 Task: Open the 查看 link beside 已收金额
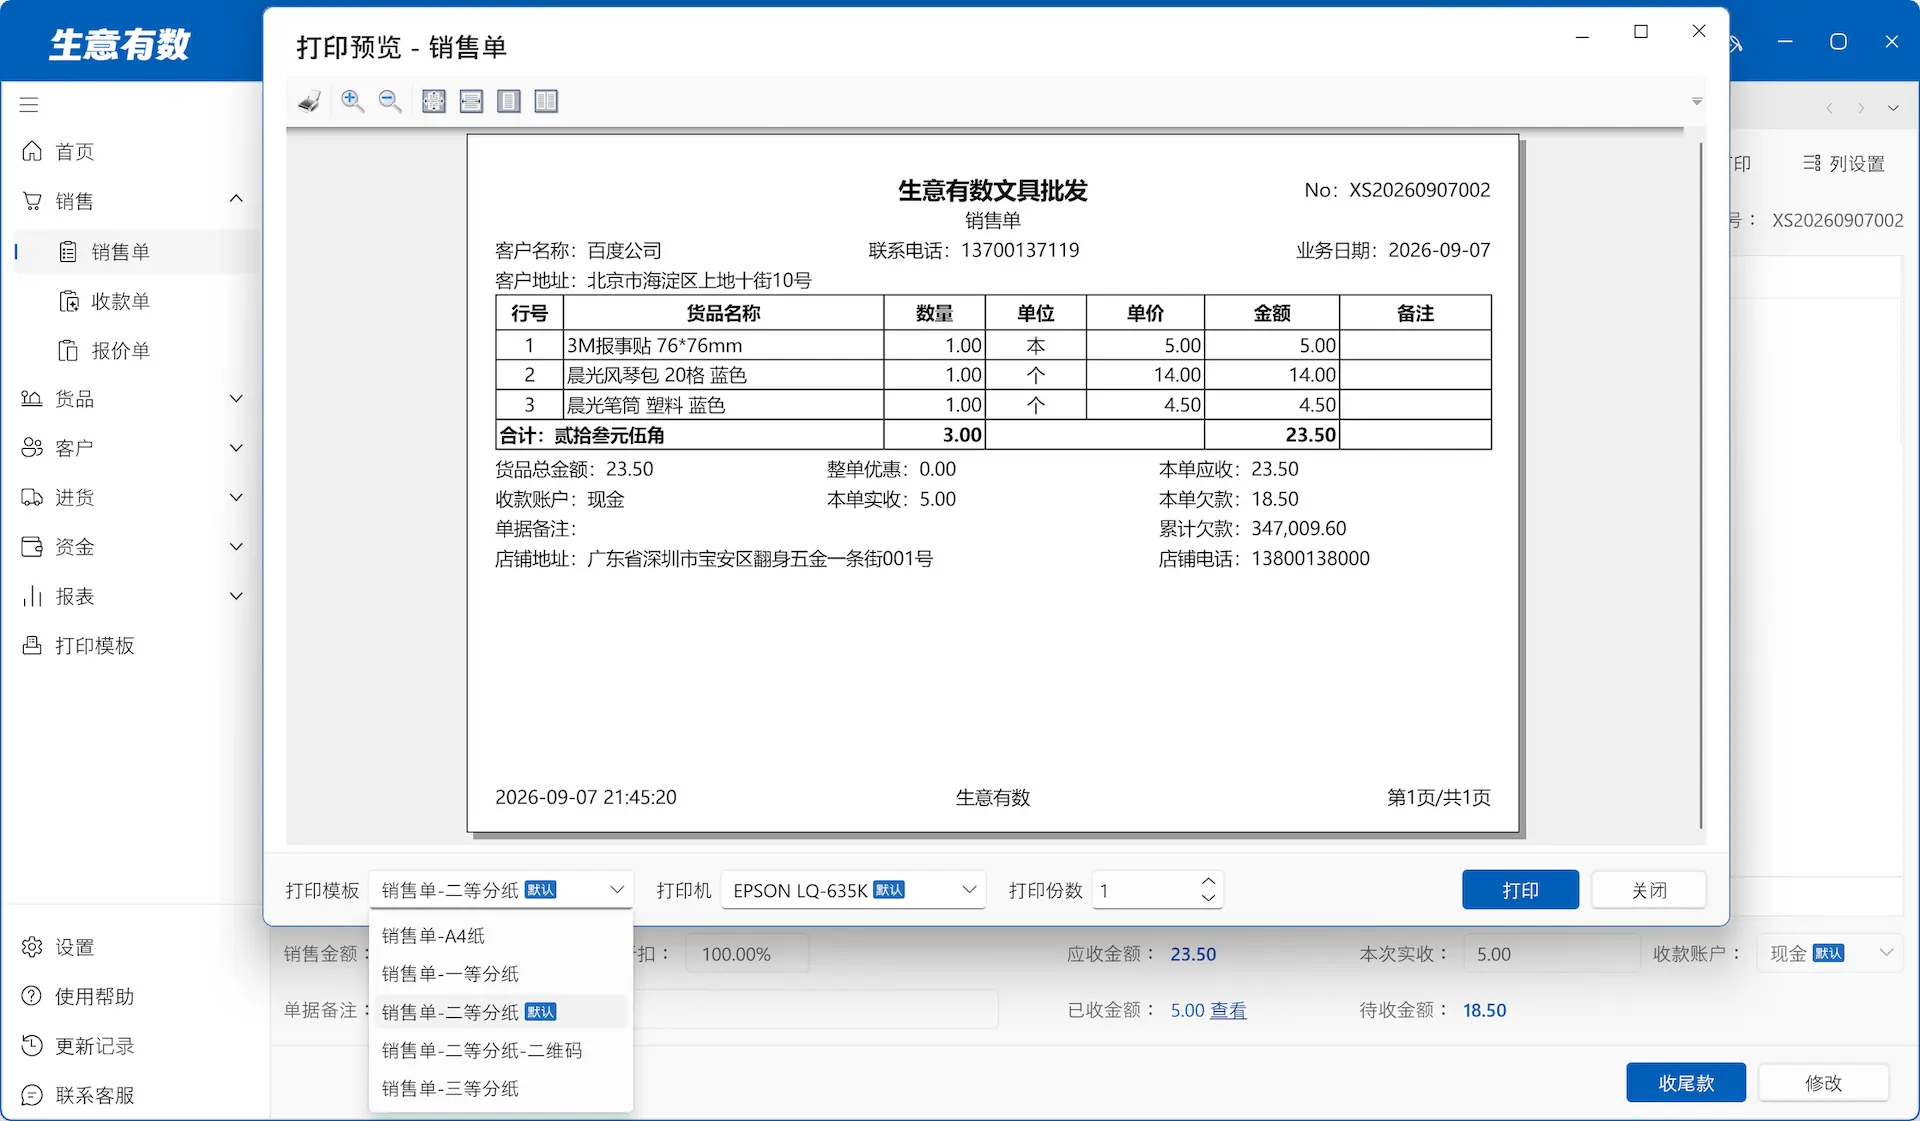(1228, 1011)
